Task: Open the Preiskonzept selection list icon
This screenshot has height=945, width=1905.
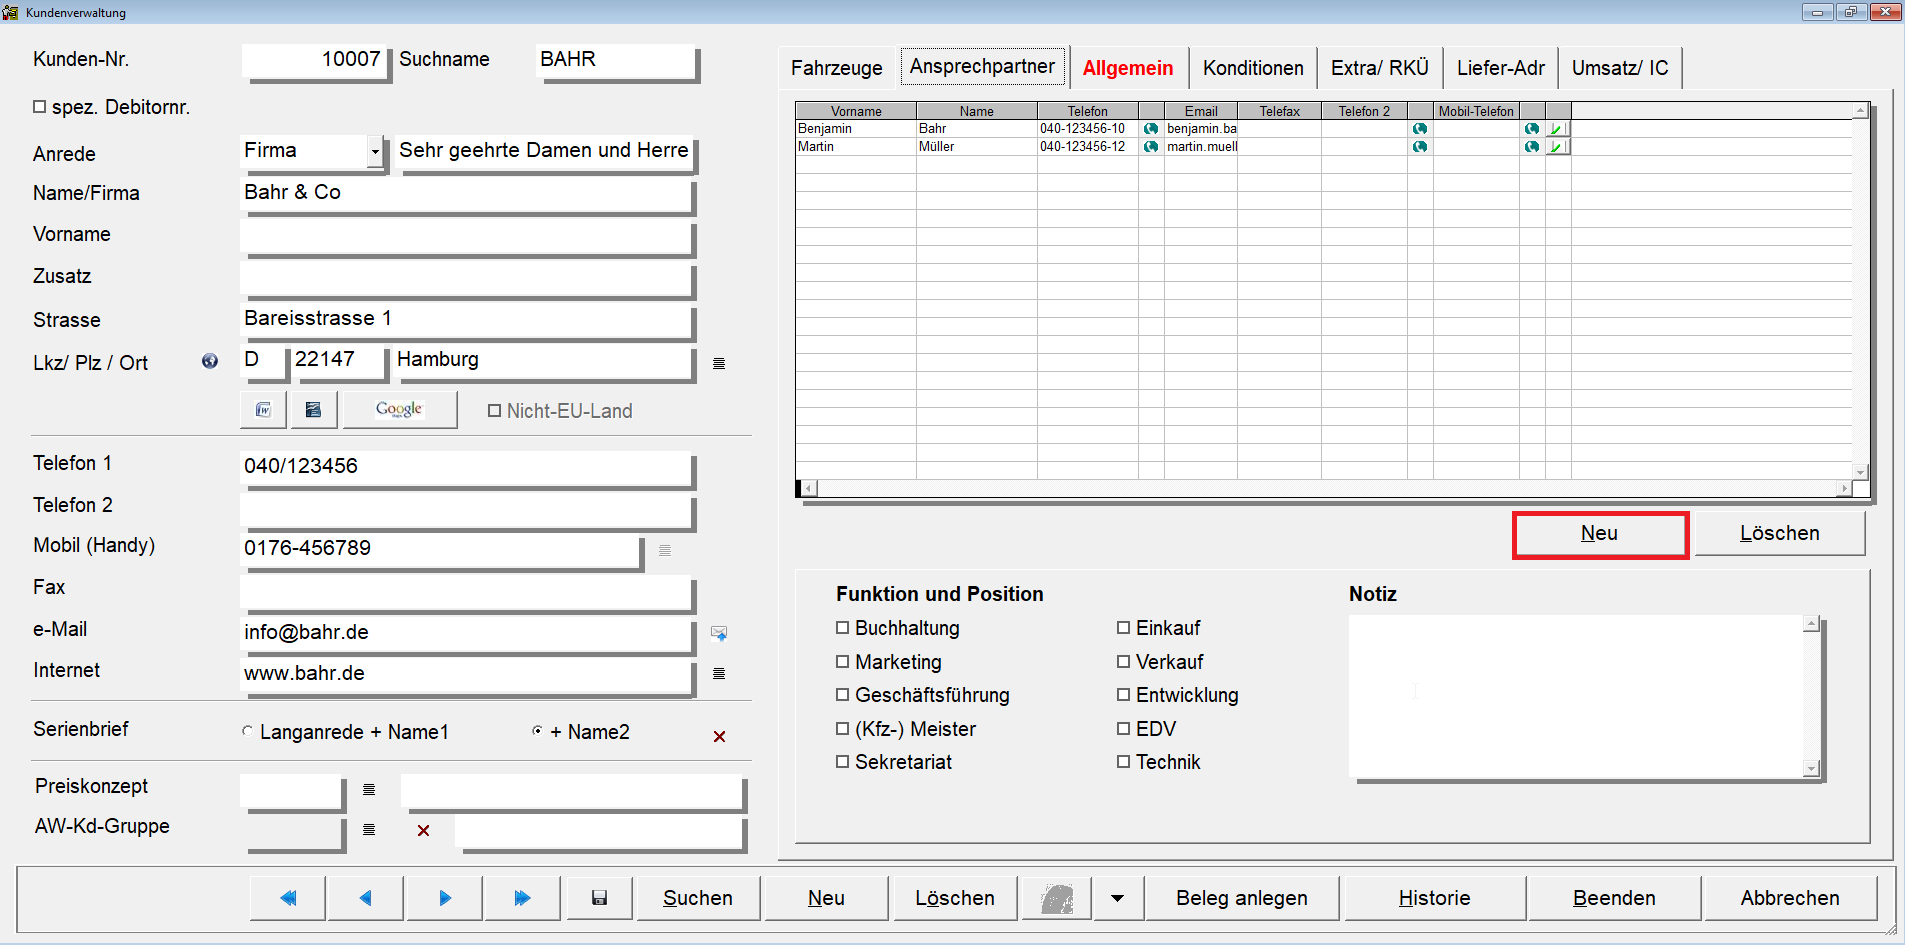Action: point(368,790)
